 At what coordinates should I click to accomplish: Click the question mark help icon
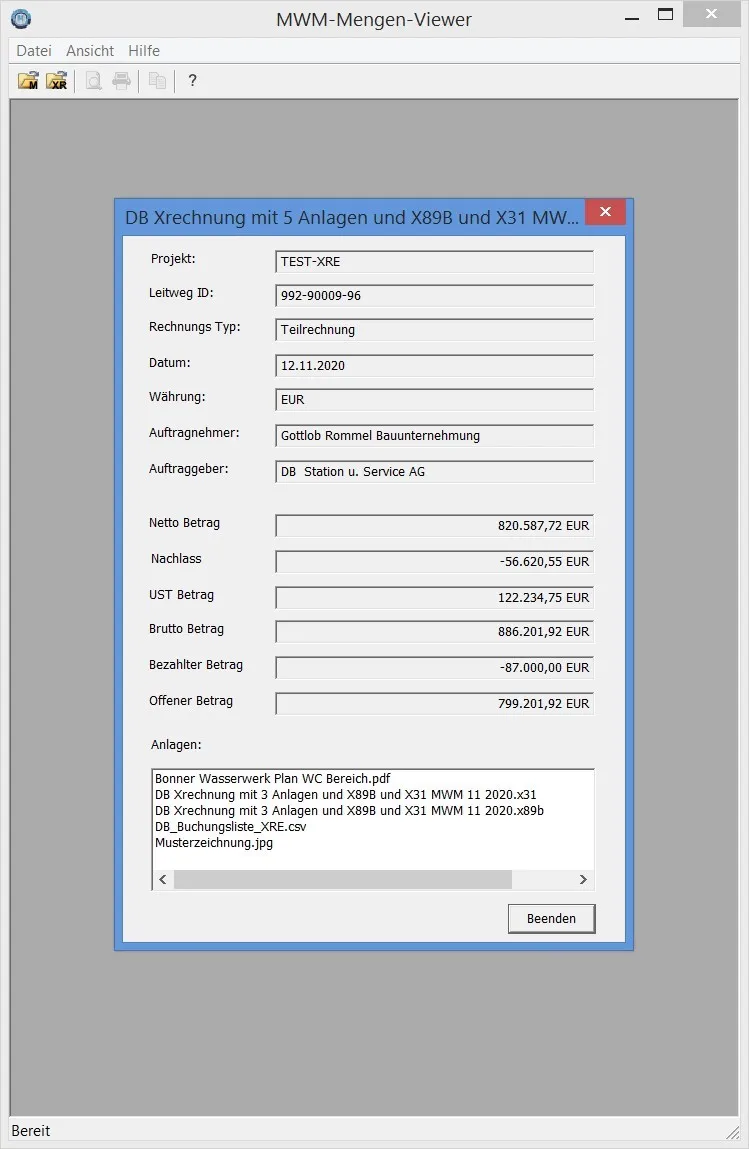point(192,81)
